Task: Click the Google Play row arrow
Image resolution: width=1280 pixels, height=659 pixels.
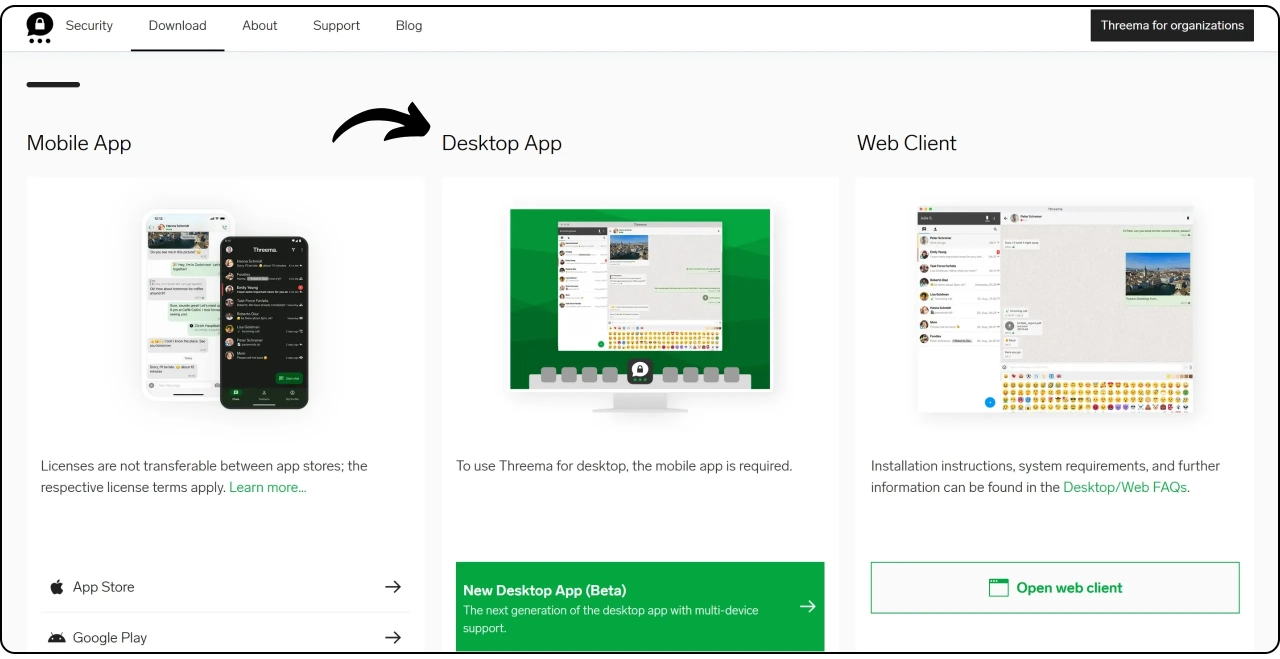Action: pyautogui.click(x=393, y=637)
